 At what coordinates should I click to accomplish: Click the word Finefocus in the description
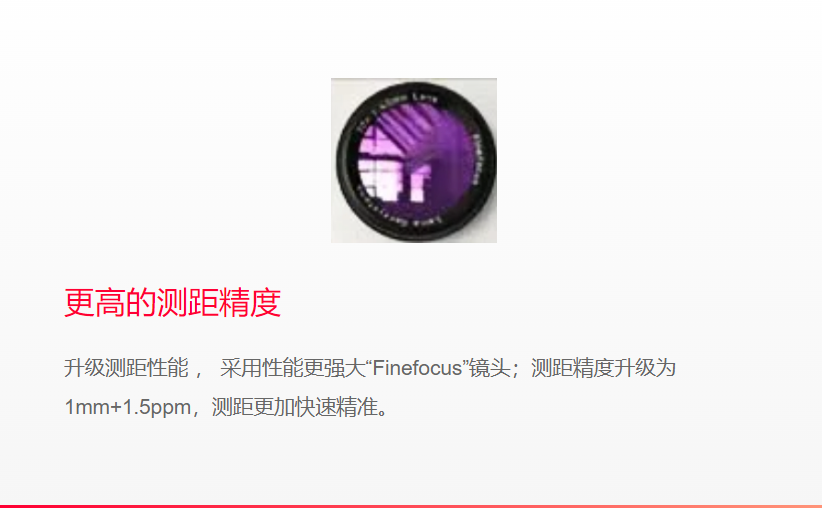click(x=417, y=368)
